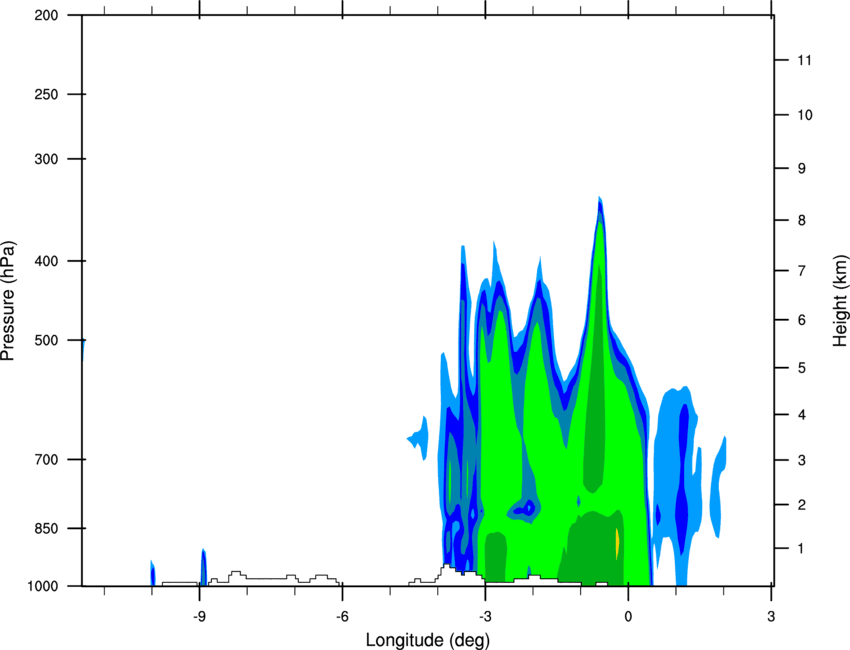Select the 300 tick label on pressure axis
The width and height of the screenshot is (850, 650).
point(46,159)
